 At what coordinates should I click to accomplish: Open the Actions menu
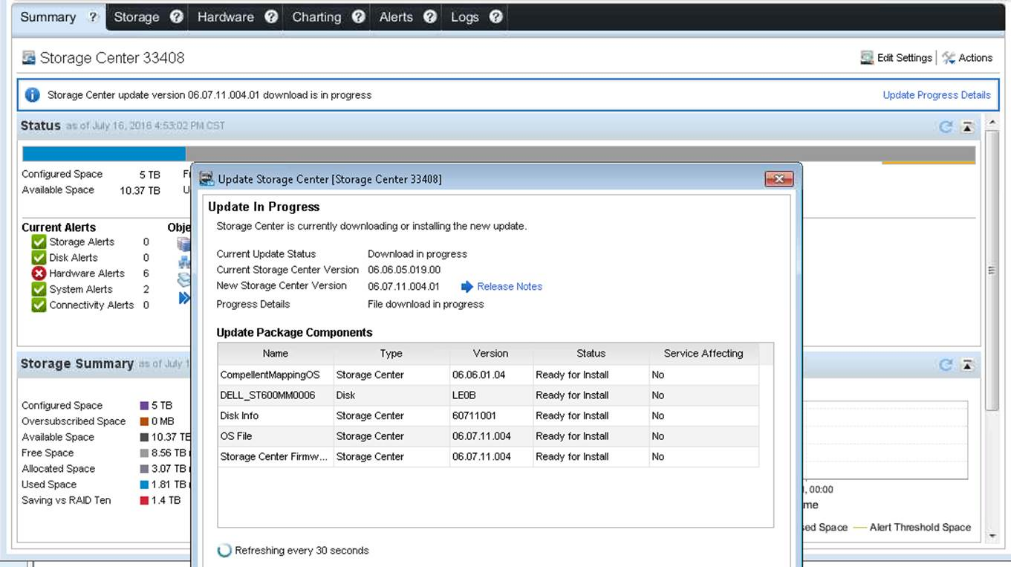coord(967,58)
